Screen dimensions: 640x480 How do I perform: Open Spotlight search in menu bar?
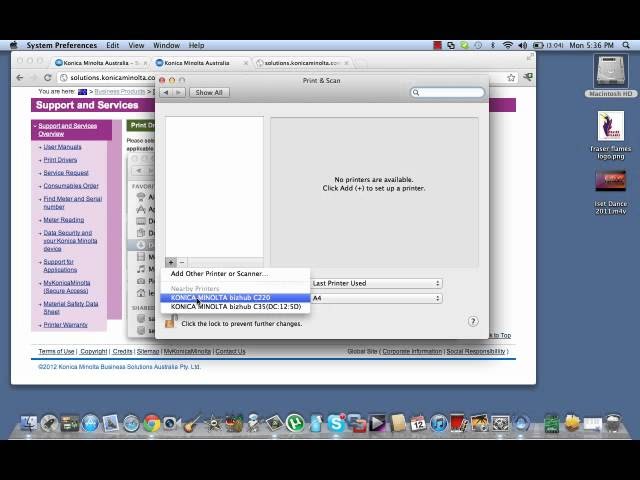coord(626,45)
